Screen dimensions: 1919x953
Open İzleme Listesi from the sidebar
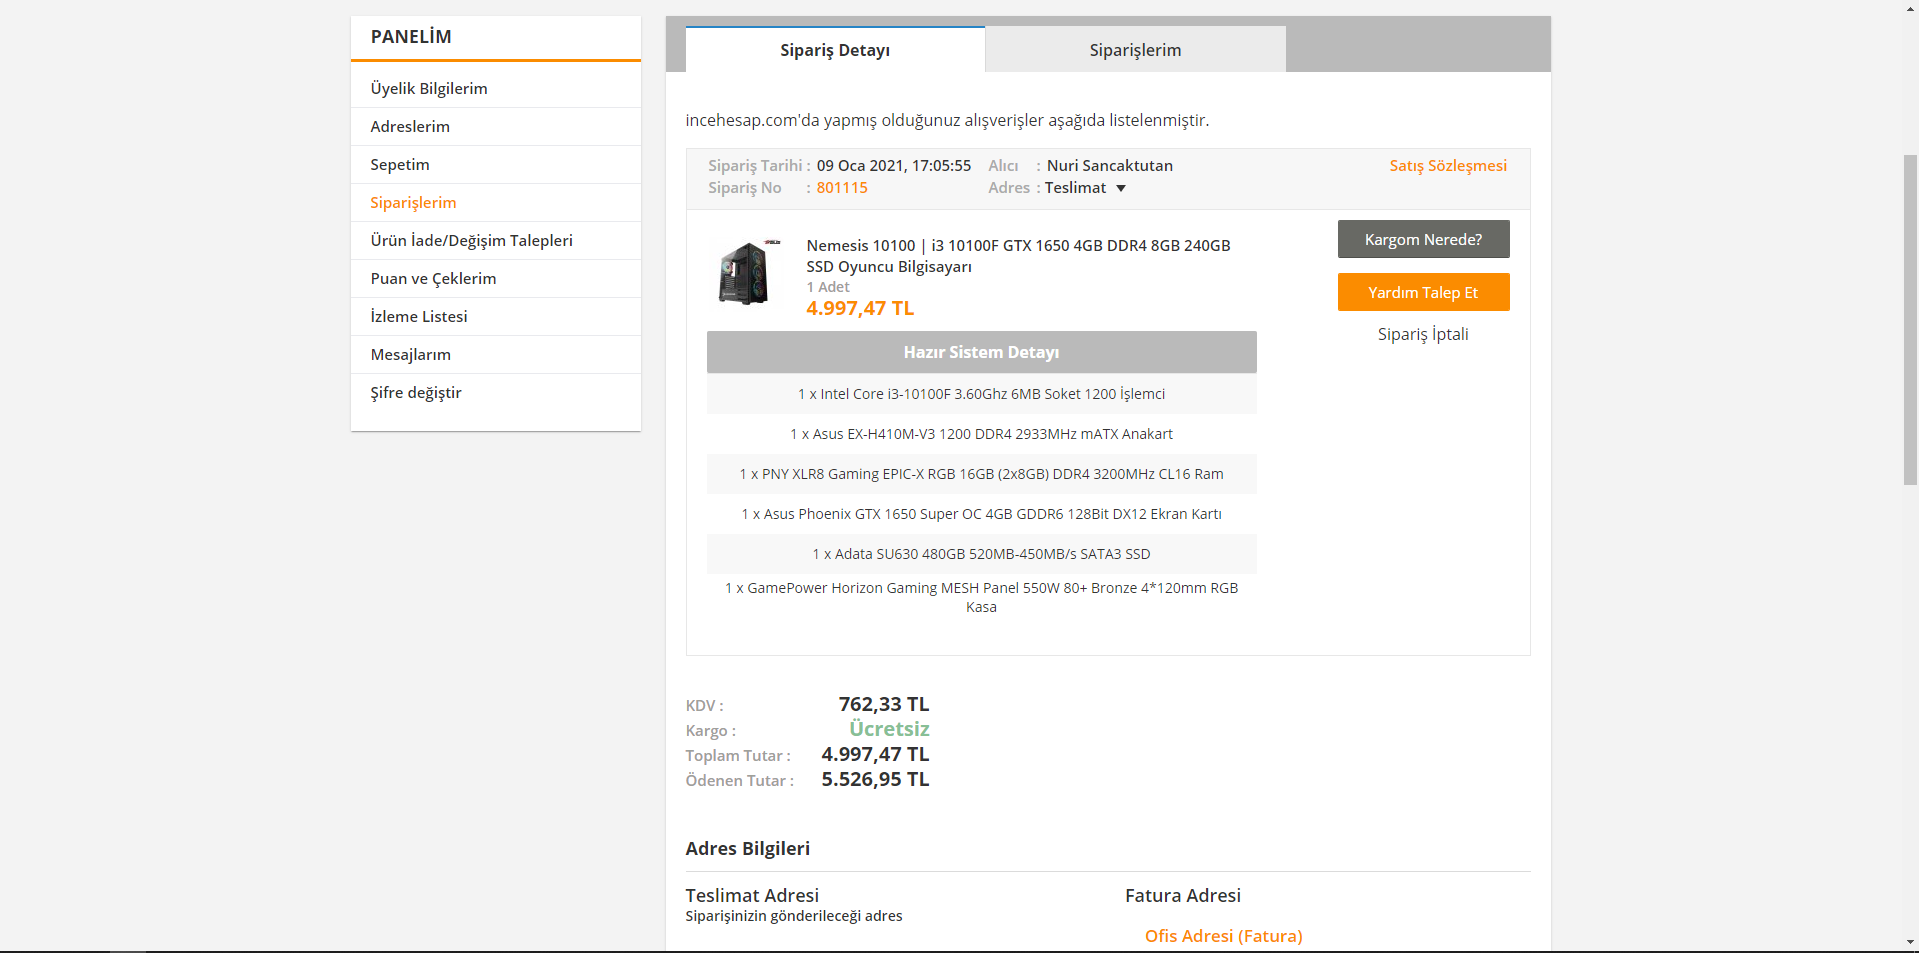point(419,317)
